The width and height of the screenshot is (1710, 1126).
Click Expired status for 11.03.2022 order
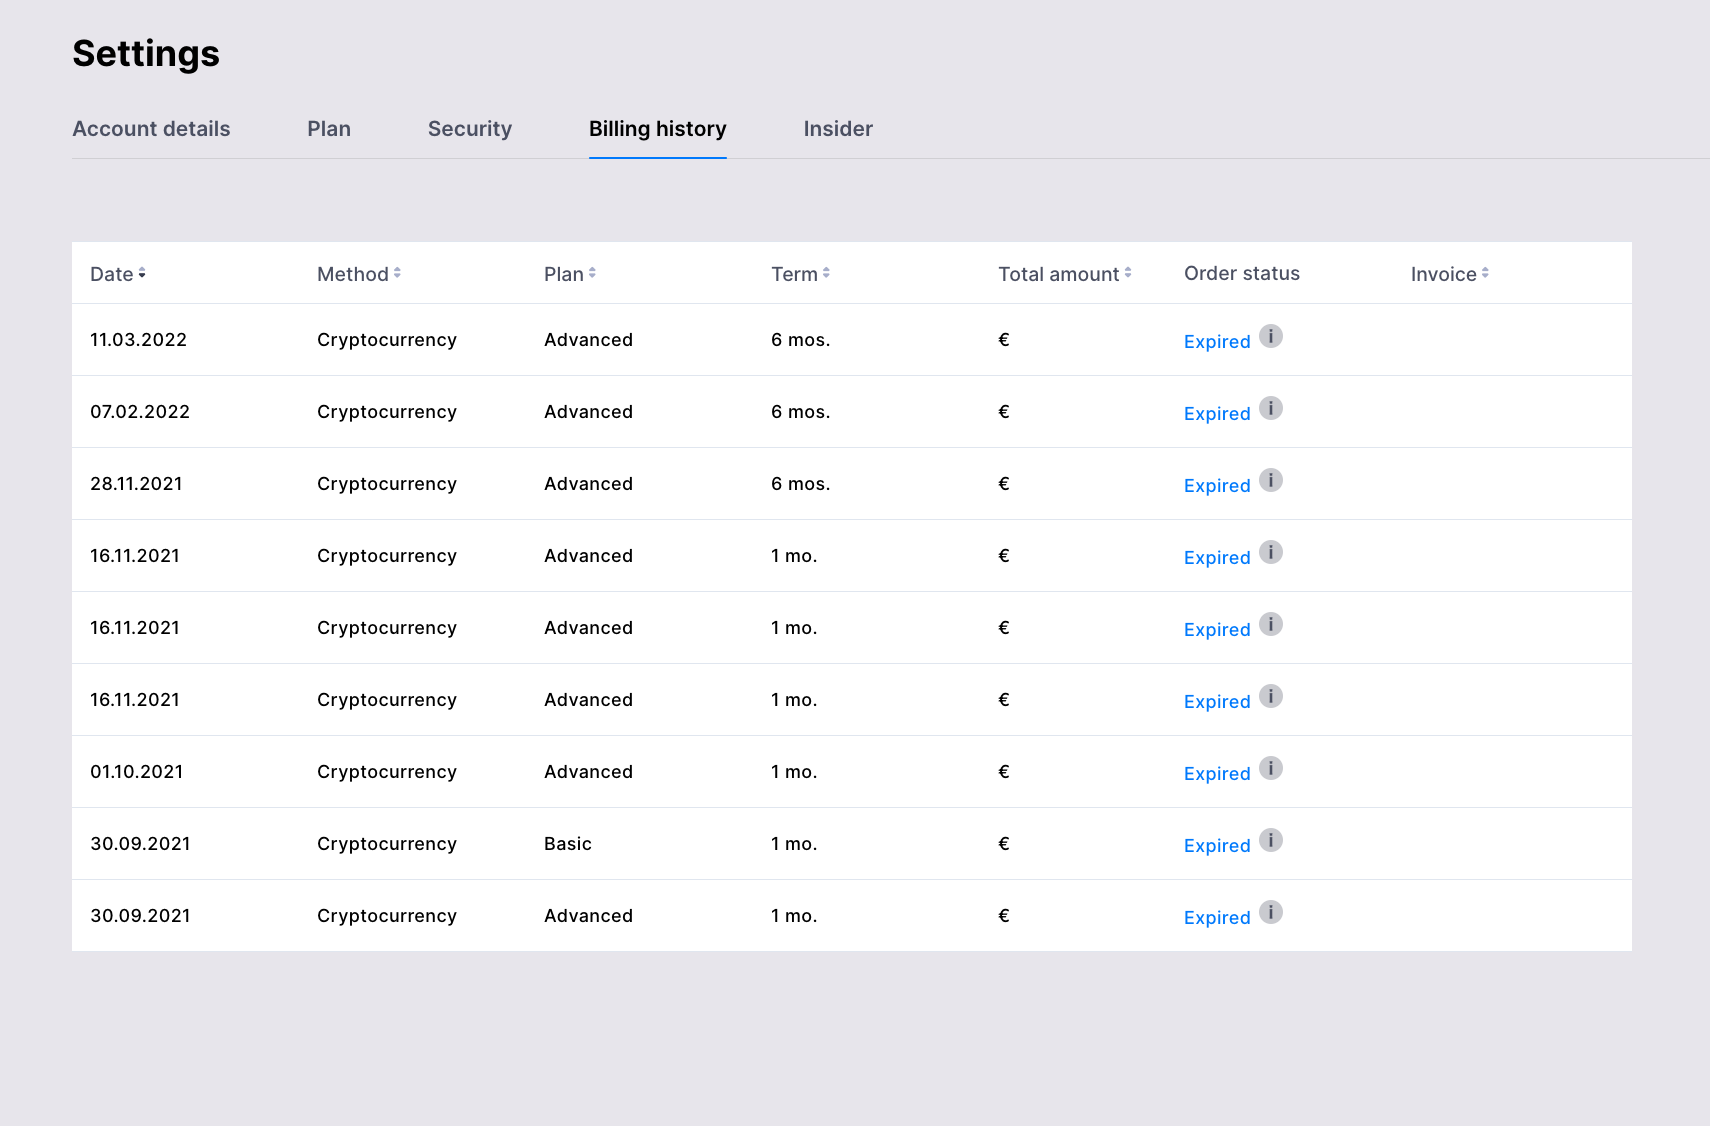(x=1217, y=342)
